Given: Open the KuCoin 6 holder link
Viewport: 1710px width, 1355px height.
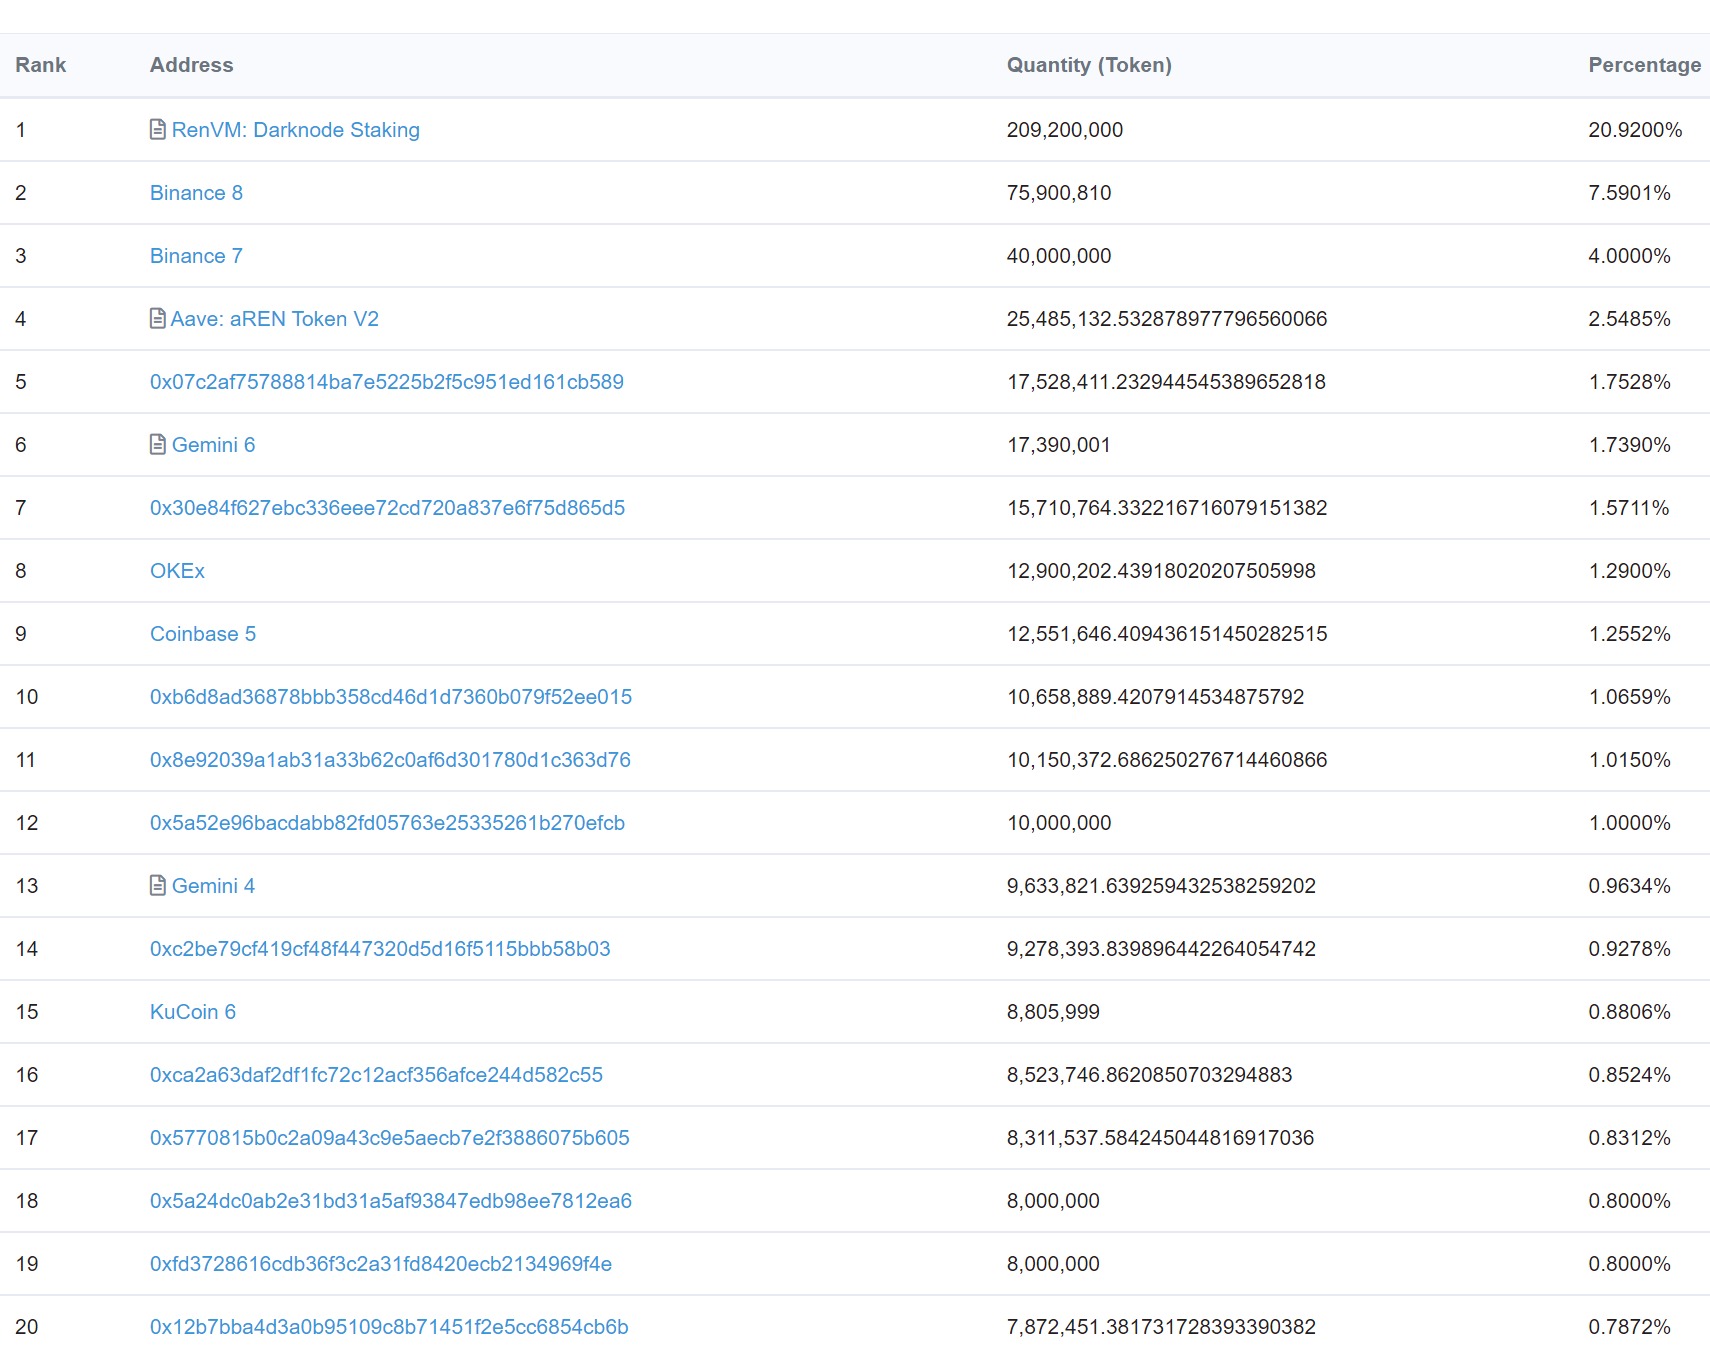Looking at the screenshot, I should click(193, 1012).
